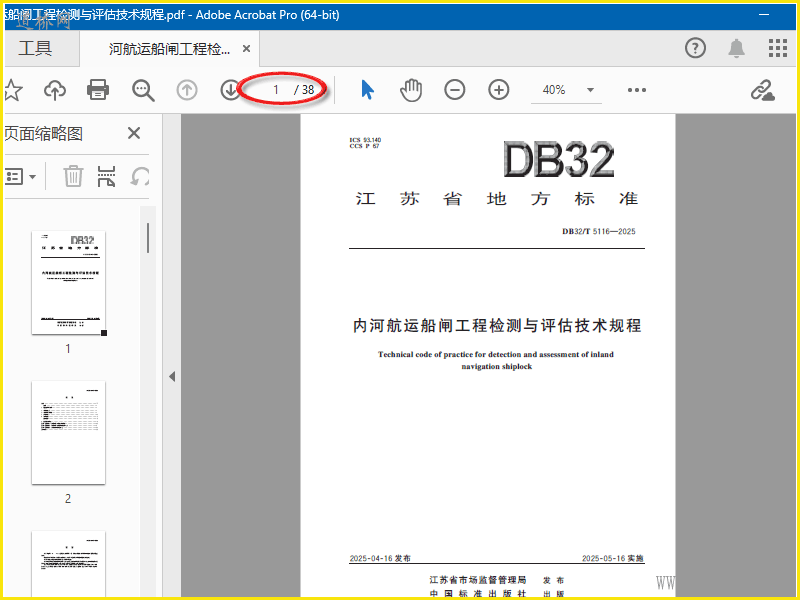Click the 内河航运船闸工程检测与评估技术规程 title
800x600 pixels.
pos(497,326)
